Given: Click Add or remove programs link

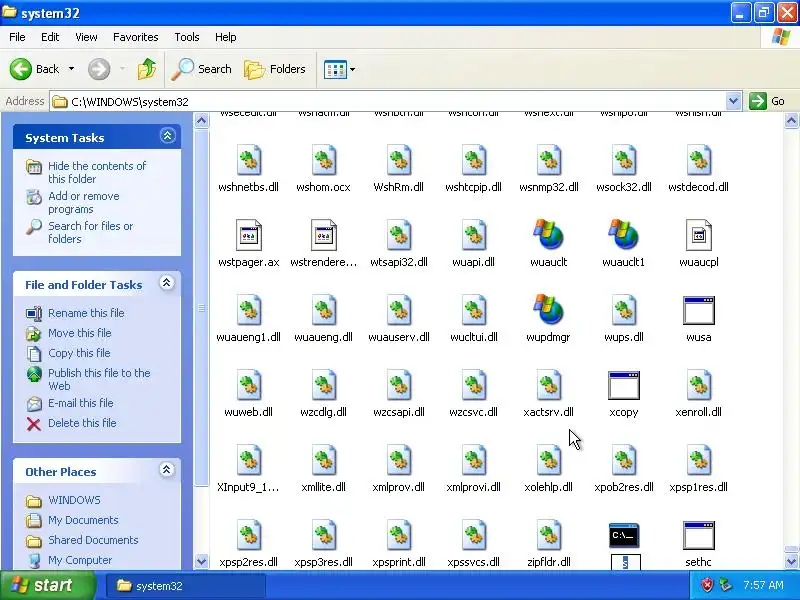Looking at the screenshot, I should (x=84, y=203).
